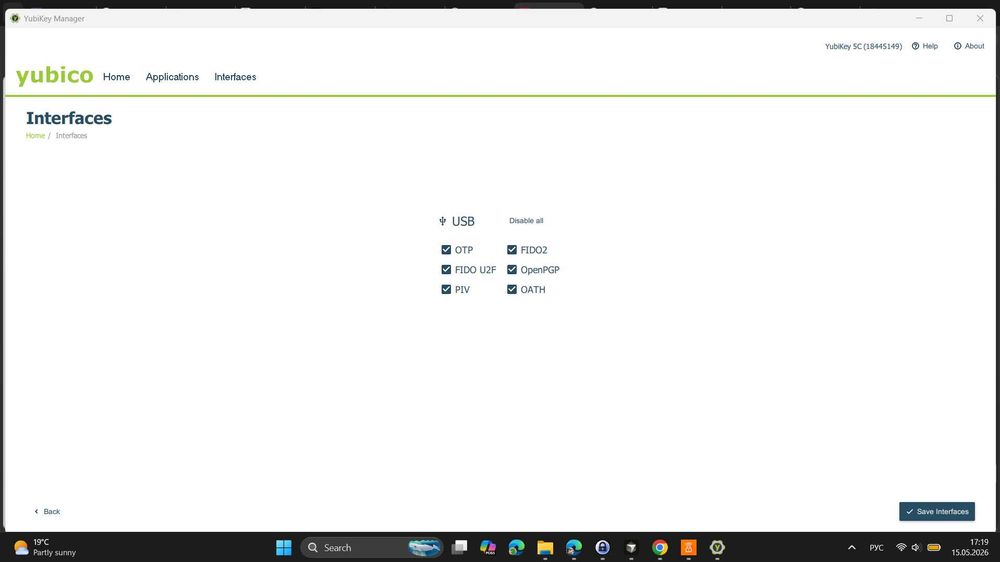Disable the PIV interface checkbox
This screenshot has width=1000, height=562.
446,289
